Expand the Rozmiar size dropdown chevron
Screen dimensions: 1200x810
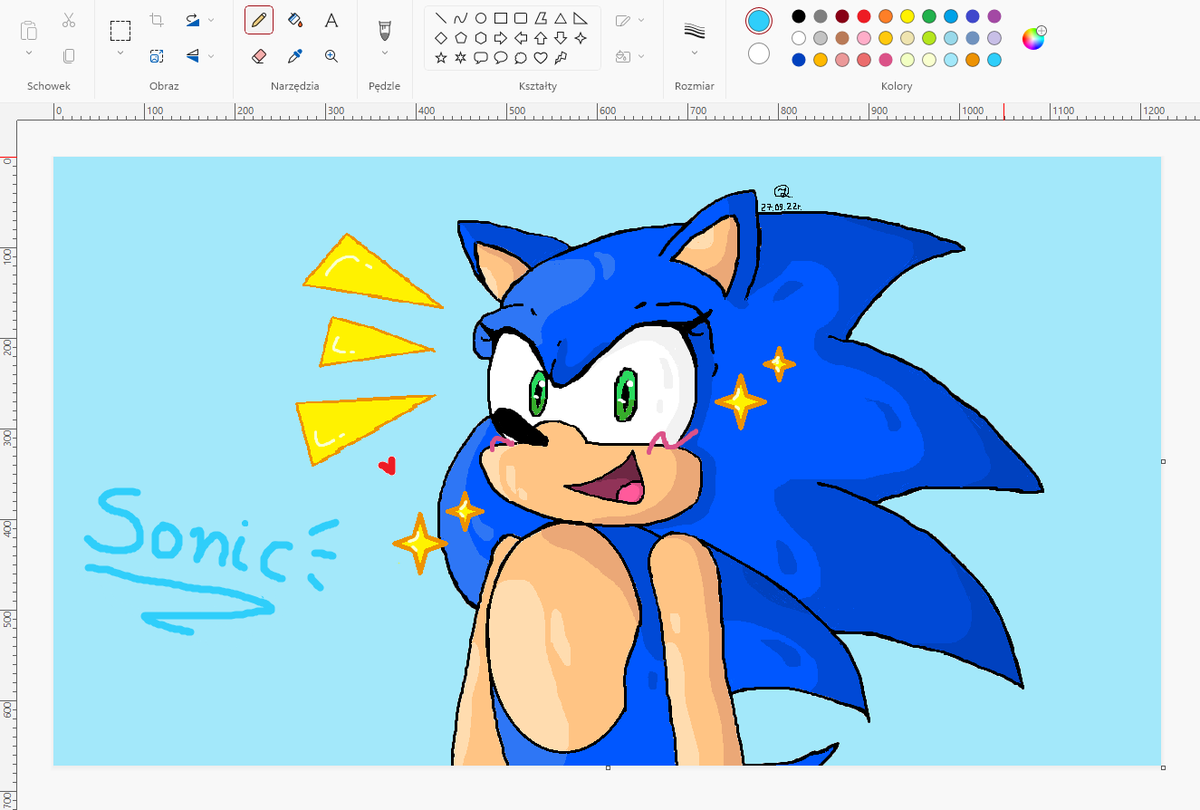click(694, 54)
